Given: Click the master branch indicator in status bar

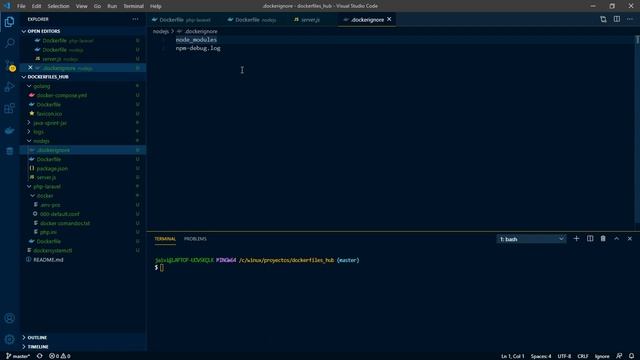Looking at the screenshot, I should pos(18,356).
